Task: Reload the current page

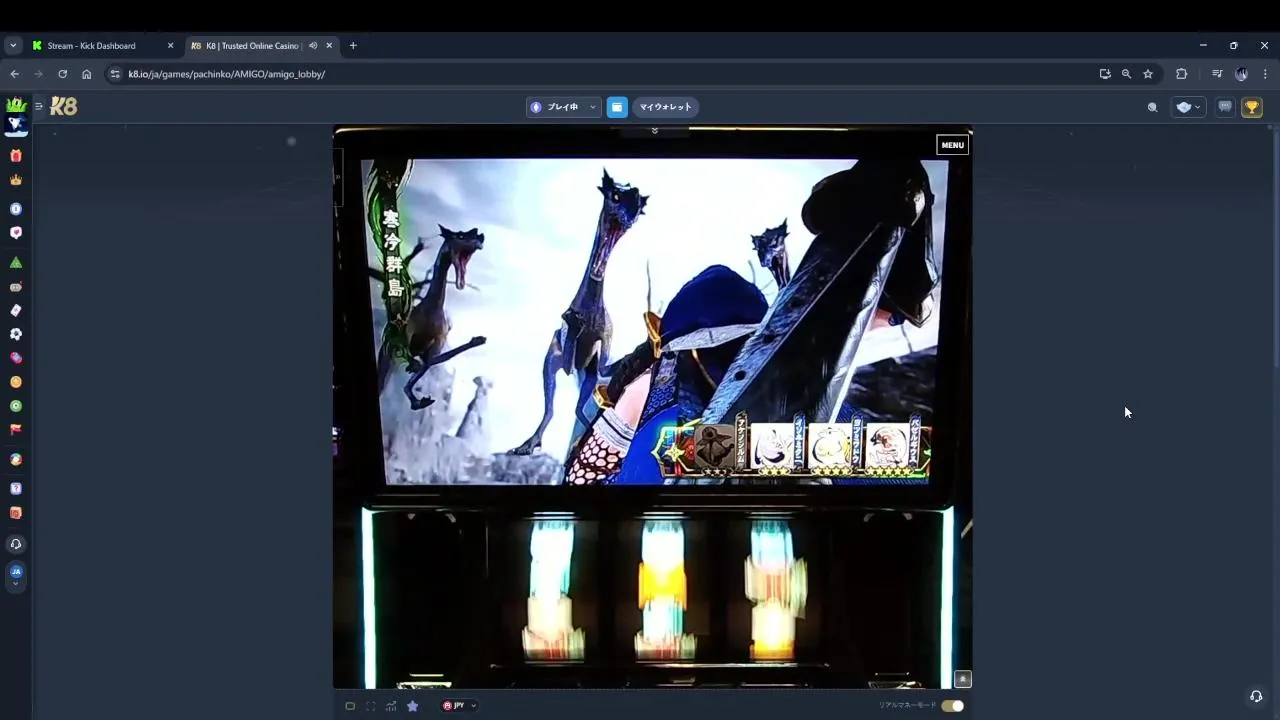Action: coord(62,74)
